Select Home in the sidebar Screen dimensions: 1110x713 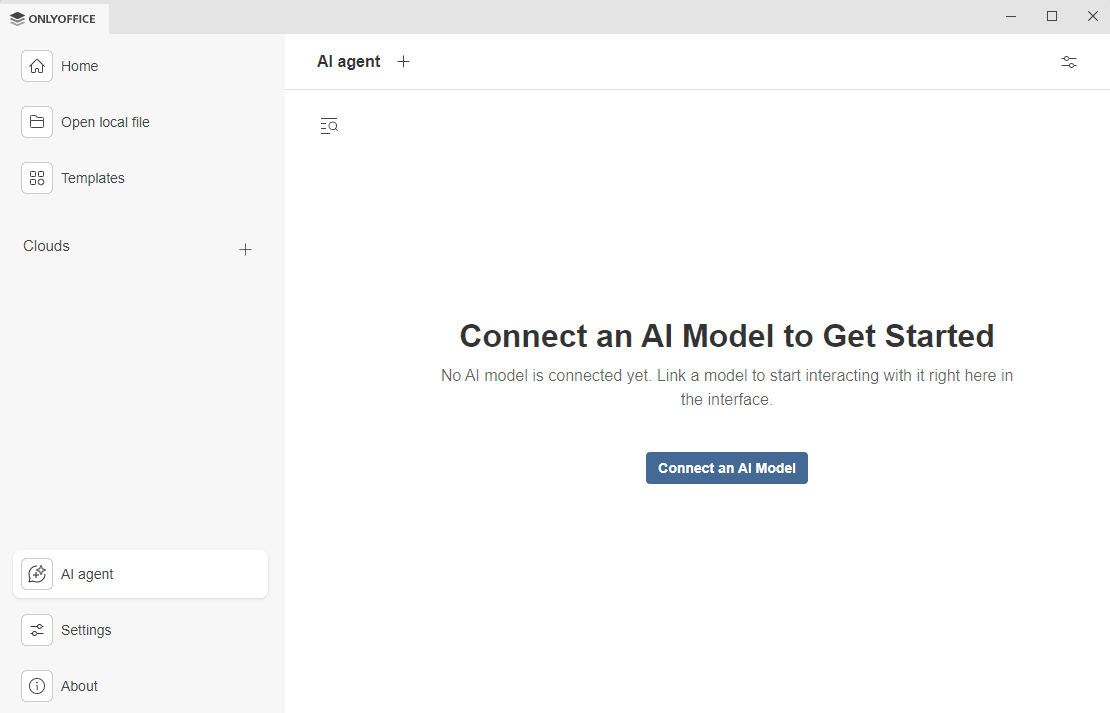tap(79, 65)
